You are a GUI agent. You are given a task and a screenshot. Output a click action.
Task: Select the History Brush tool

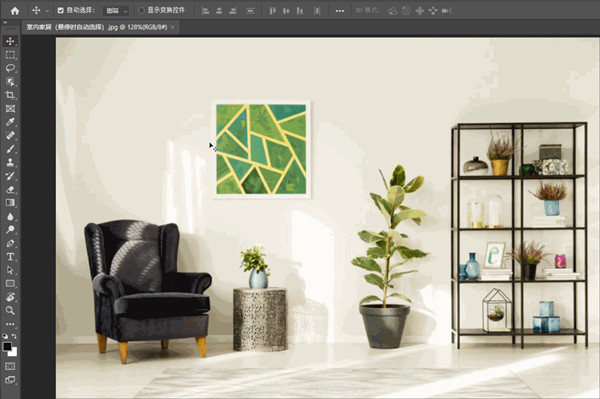(10, 176)
